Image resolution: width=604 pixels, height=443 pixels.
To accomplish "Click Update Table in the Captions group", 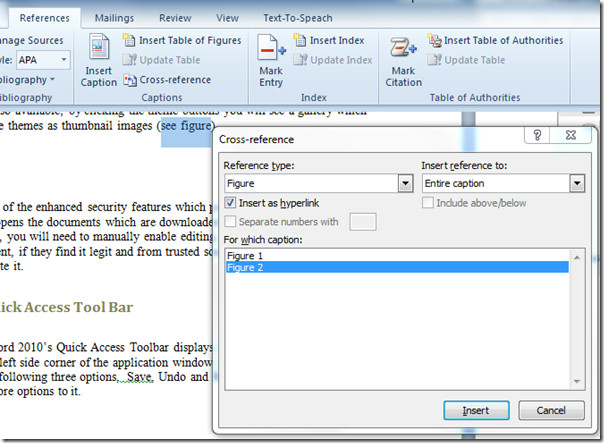I will pos(161,60).
